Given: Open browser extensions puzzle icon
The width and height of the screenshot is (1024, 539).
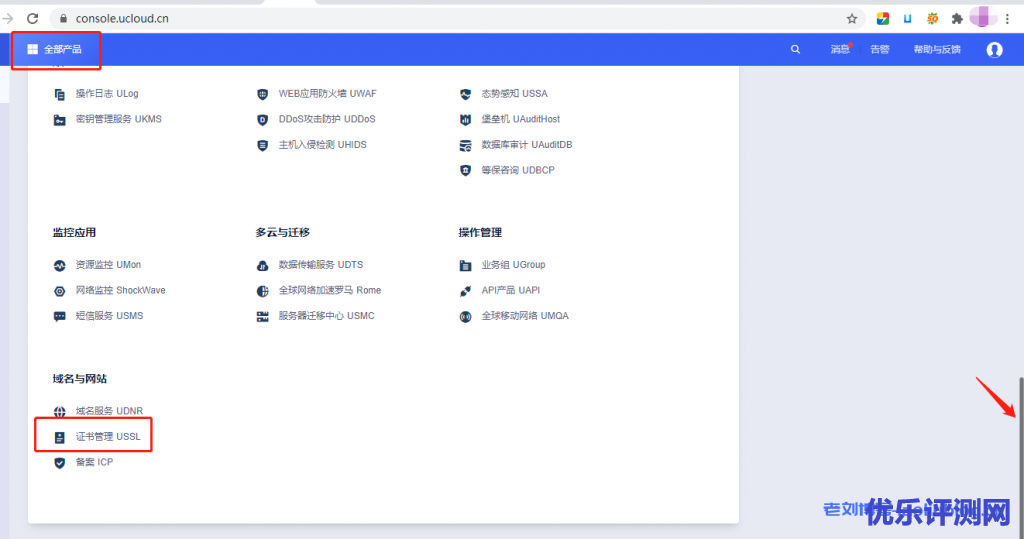Looking at the screenshot, I should pyautogui.click(x=957, y=18).
